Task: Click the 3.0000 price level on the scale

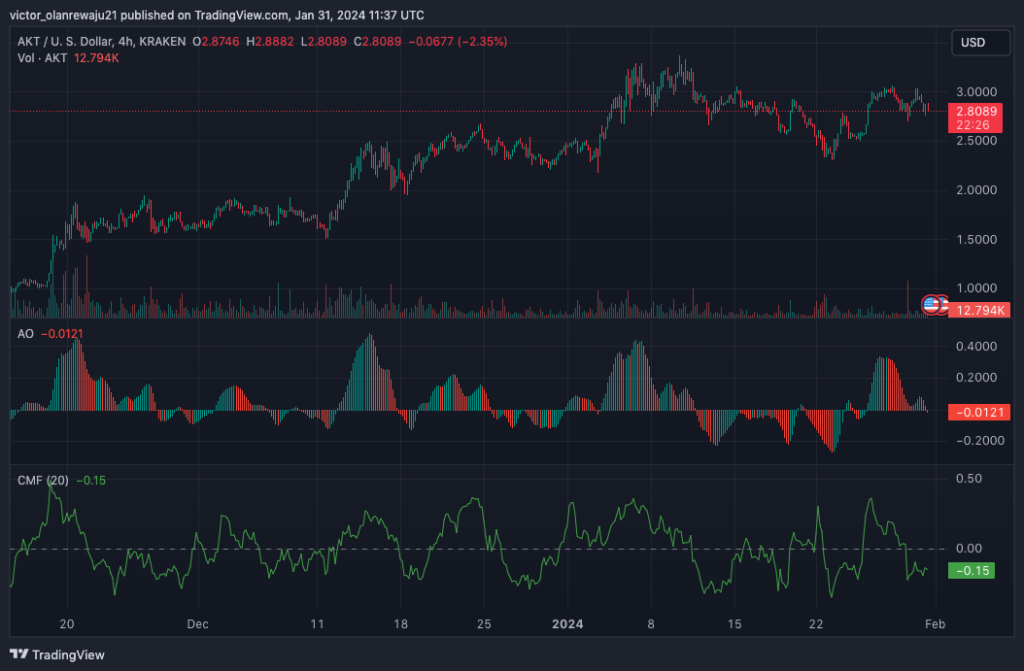Action: click(x=976, y=92)
